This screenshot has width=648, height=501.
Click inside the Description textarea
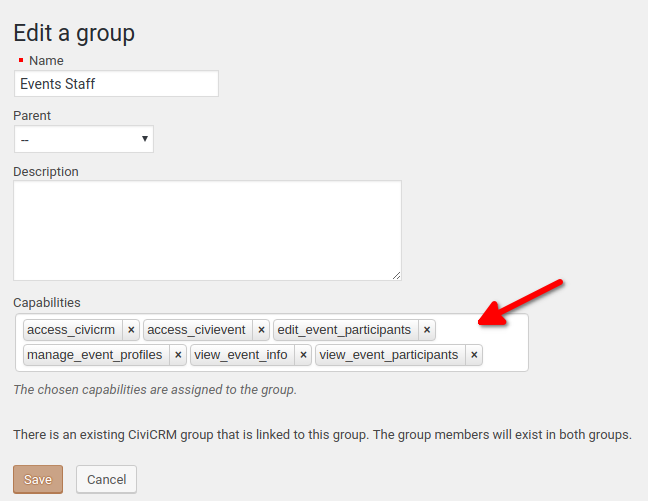pyautogui.click(x=207, y=230)
